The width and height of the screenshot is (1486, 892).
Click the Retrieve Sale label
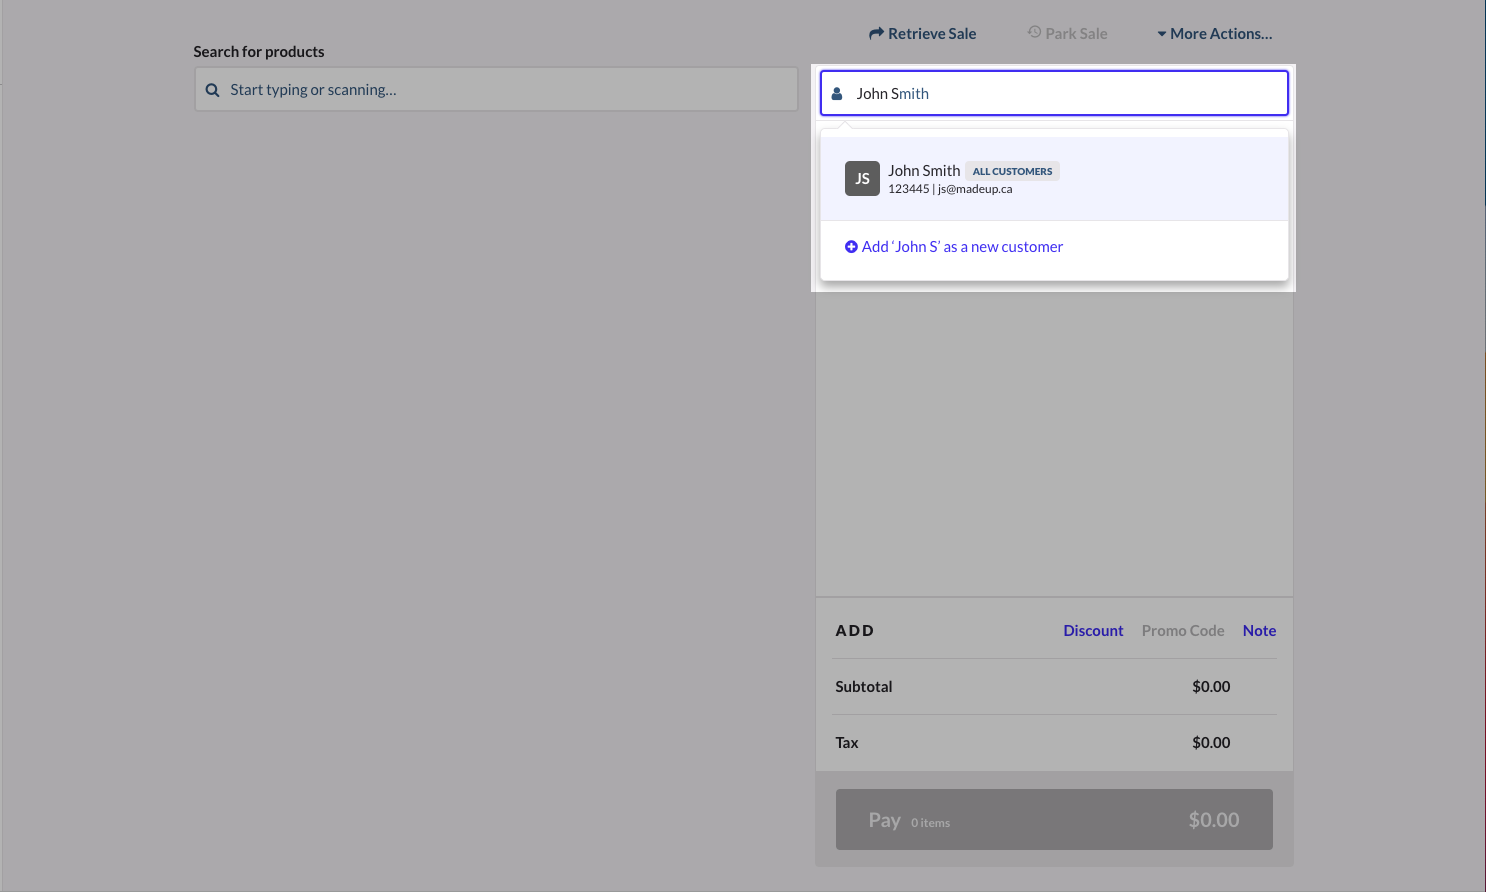tap(932, 34)
